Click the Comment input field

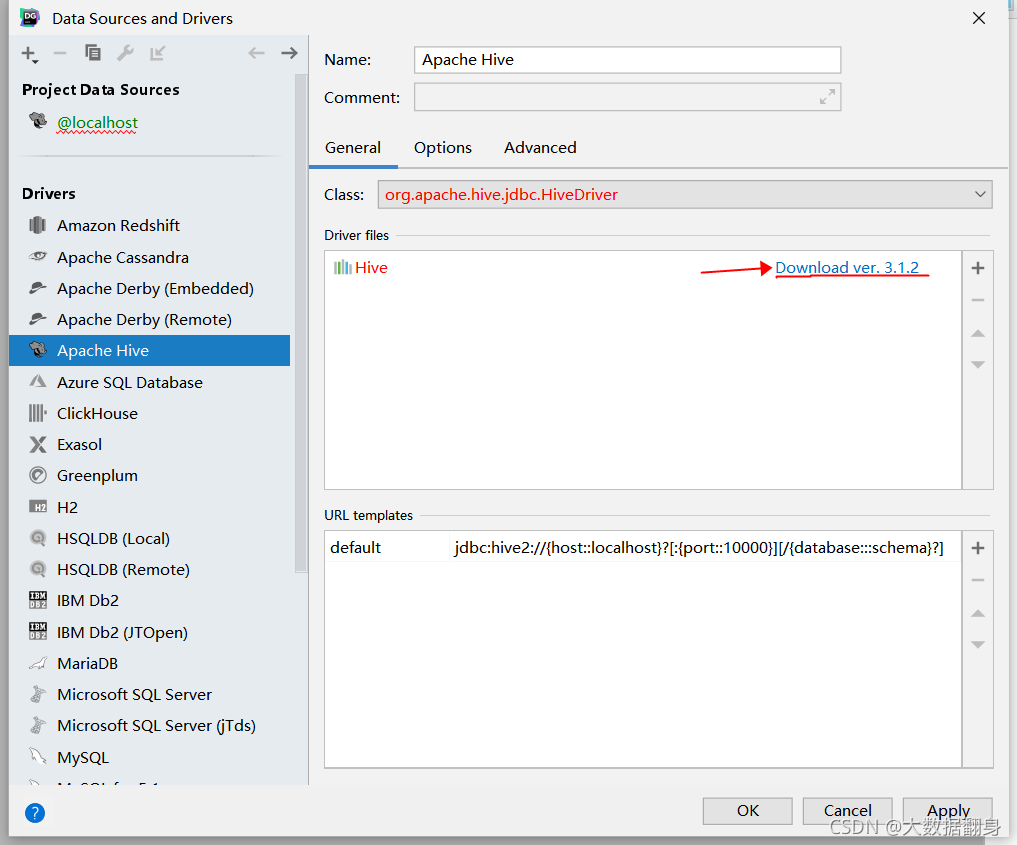pyautogui.click(x=627, y=97)
